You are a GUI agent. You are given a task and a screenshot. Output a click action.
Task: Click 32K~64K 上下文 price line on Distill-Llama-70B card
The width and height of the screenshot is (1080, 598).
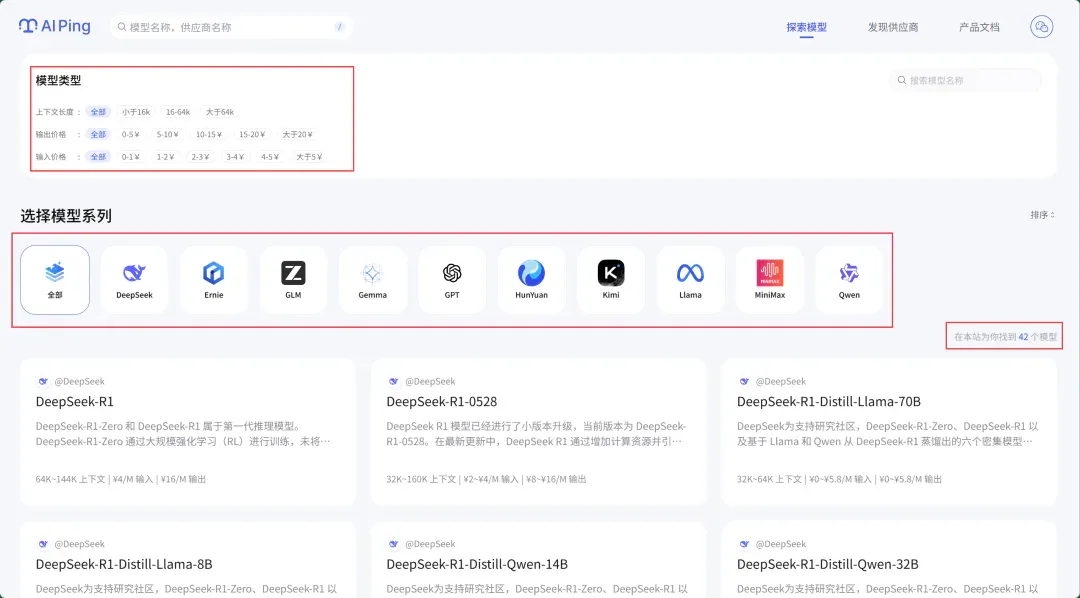[839, 479]
